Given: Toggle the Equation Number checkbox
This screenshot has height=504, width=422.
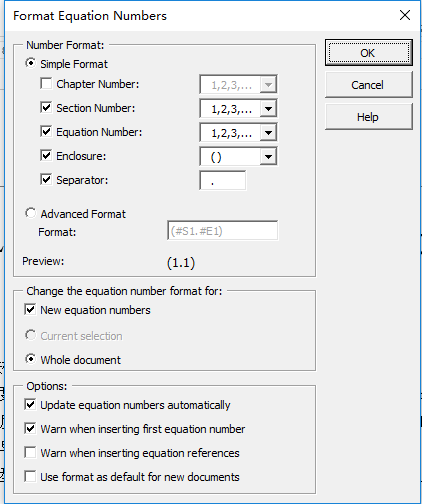Looking at the screenshot, I should [x=46, y=131].
